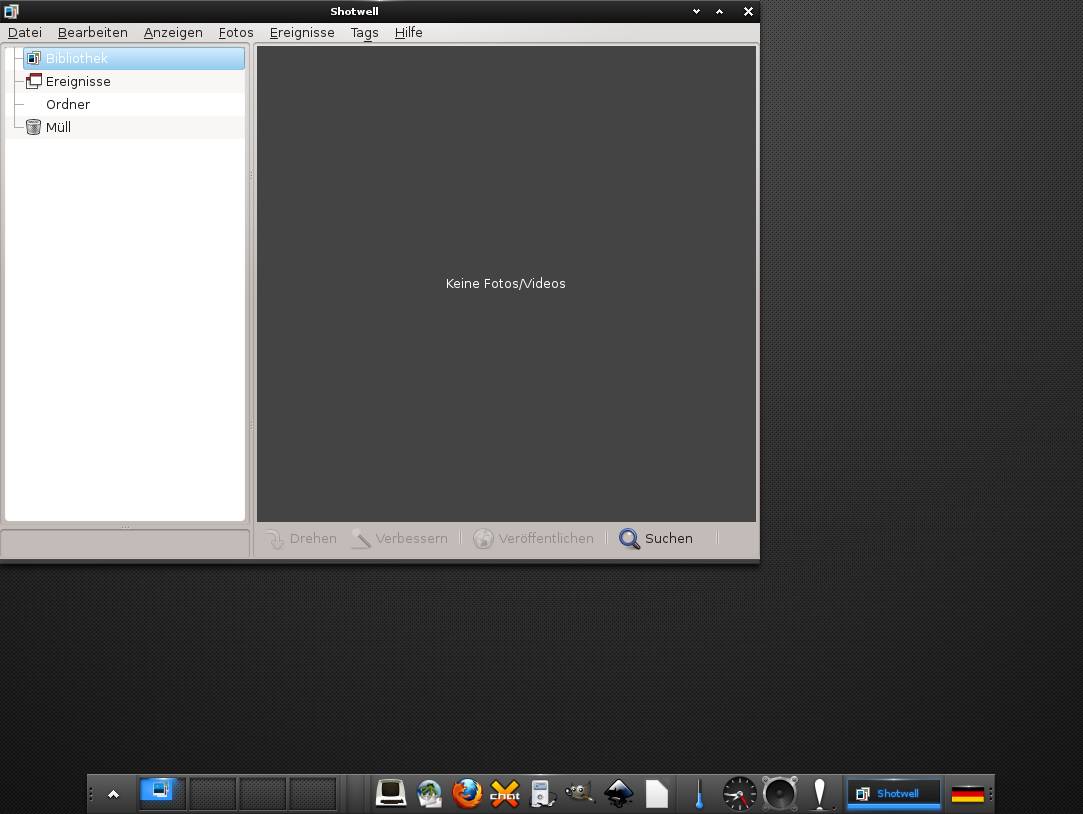Click the Verbessern enhance button
This screenshot has height=814, width=1083.
(x=400, y=539)
